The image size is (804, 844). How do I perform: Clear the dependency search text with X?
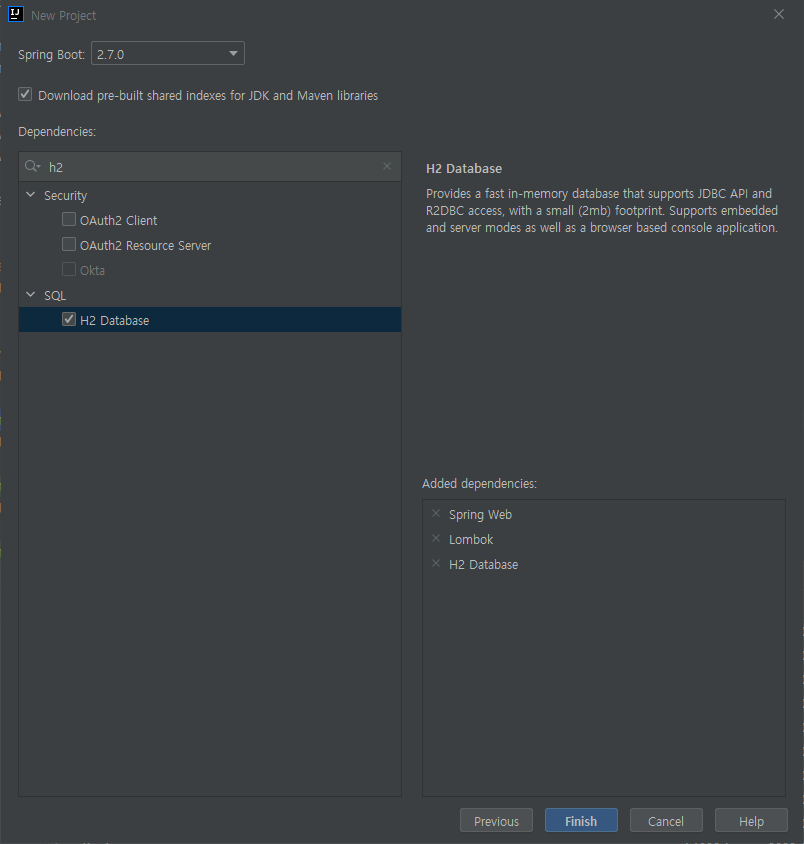click(x=387, y=166)
